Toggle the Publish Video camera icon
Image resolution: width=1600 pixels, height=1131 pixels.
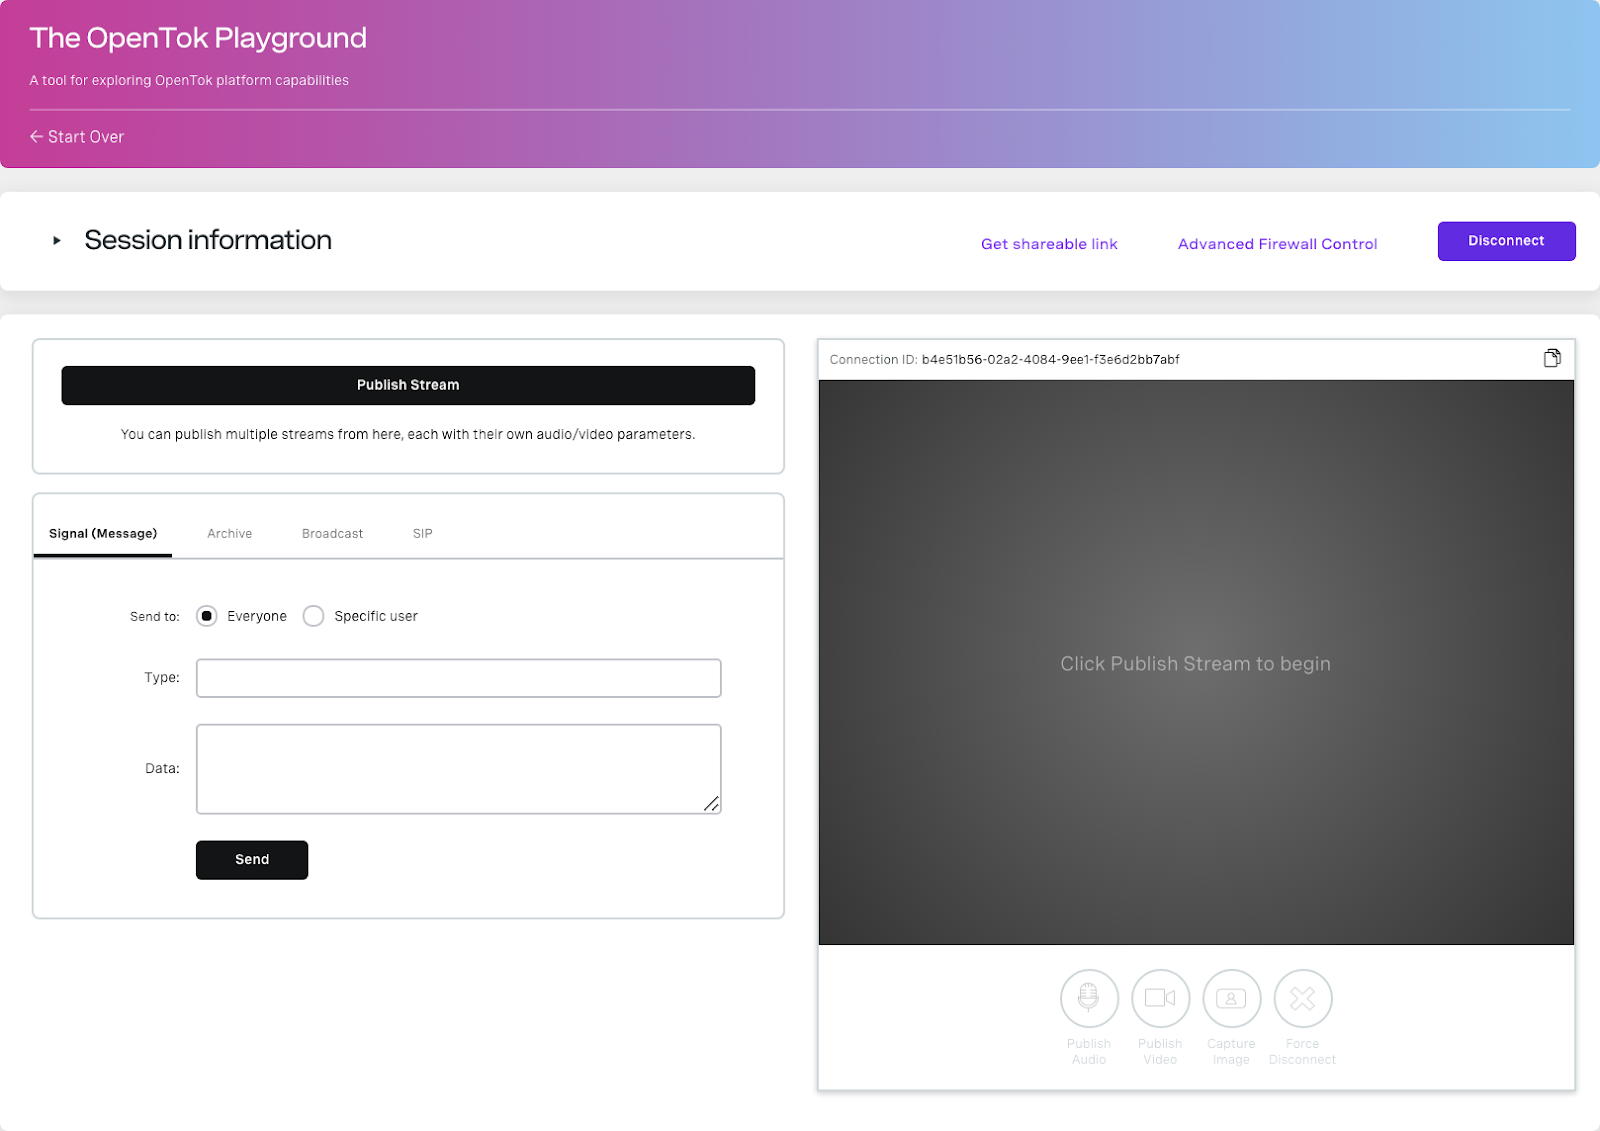point(1160,998)
